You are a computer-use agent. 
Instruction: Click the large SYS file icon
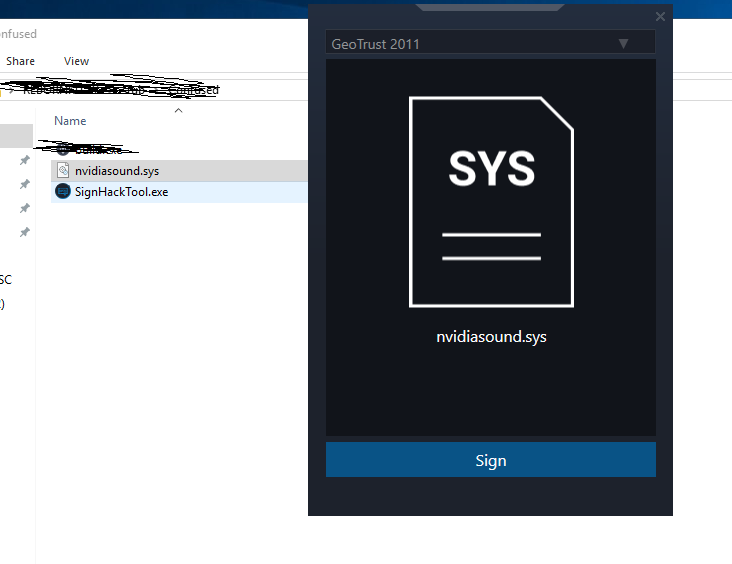(491, 202)
